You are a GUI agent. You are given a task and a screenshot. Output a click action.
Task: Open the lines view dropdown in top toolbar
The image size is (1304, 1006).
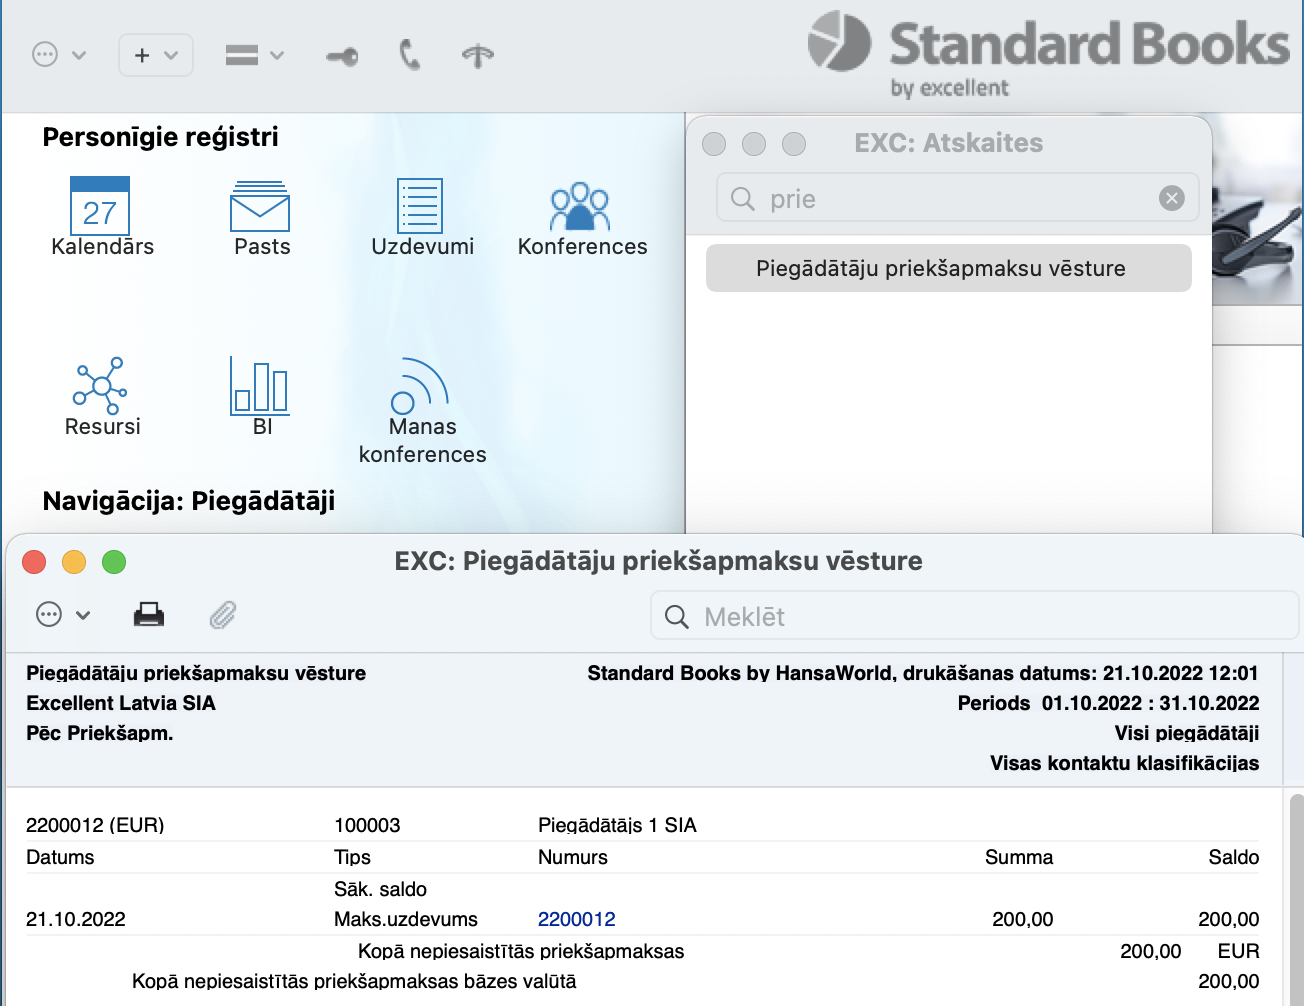coord(255,55)
